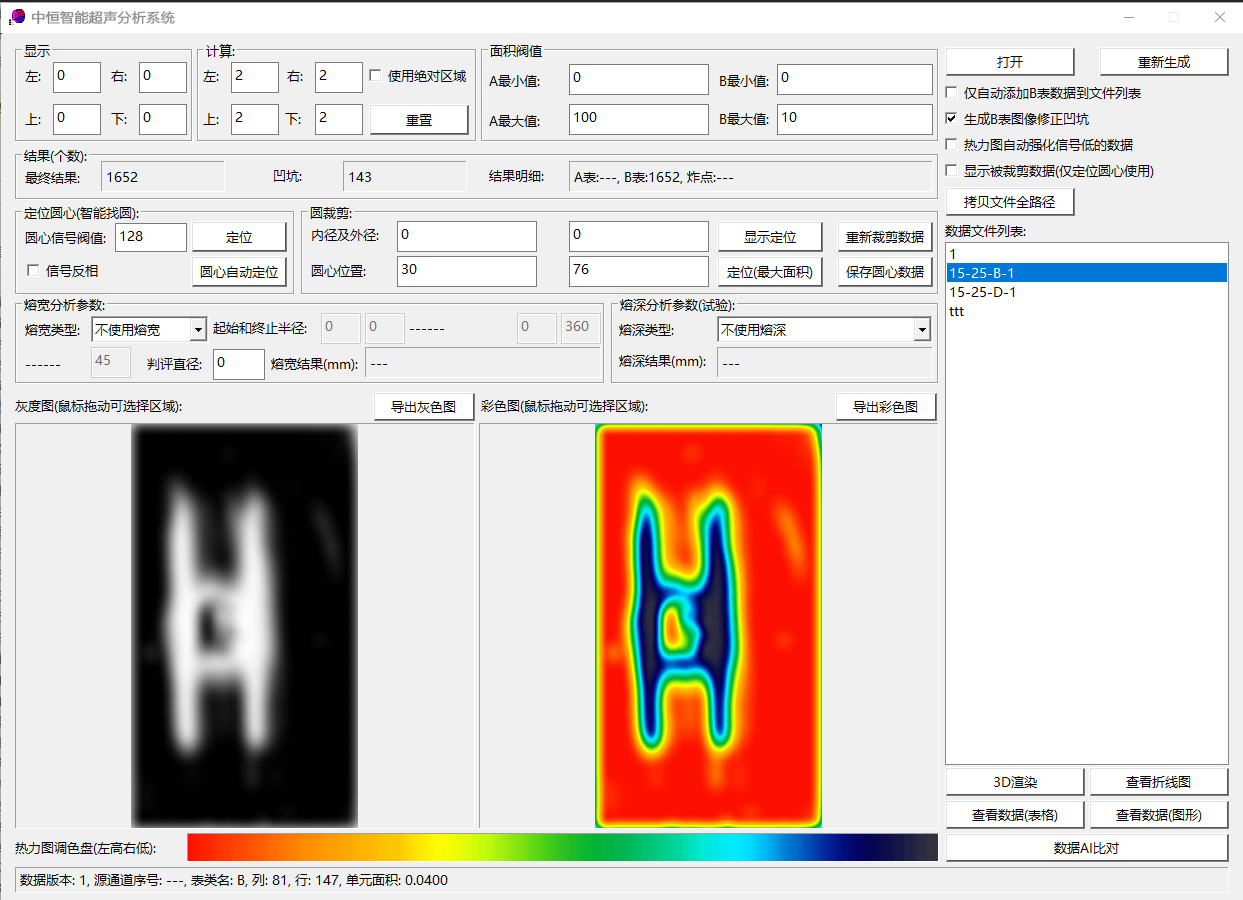Viewport: 1243px width, 900px height.
Task: Click the 显示 右 input field
Action: pyautogui.click(x=163, y=77)
